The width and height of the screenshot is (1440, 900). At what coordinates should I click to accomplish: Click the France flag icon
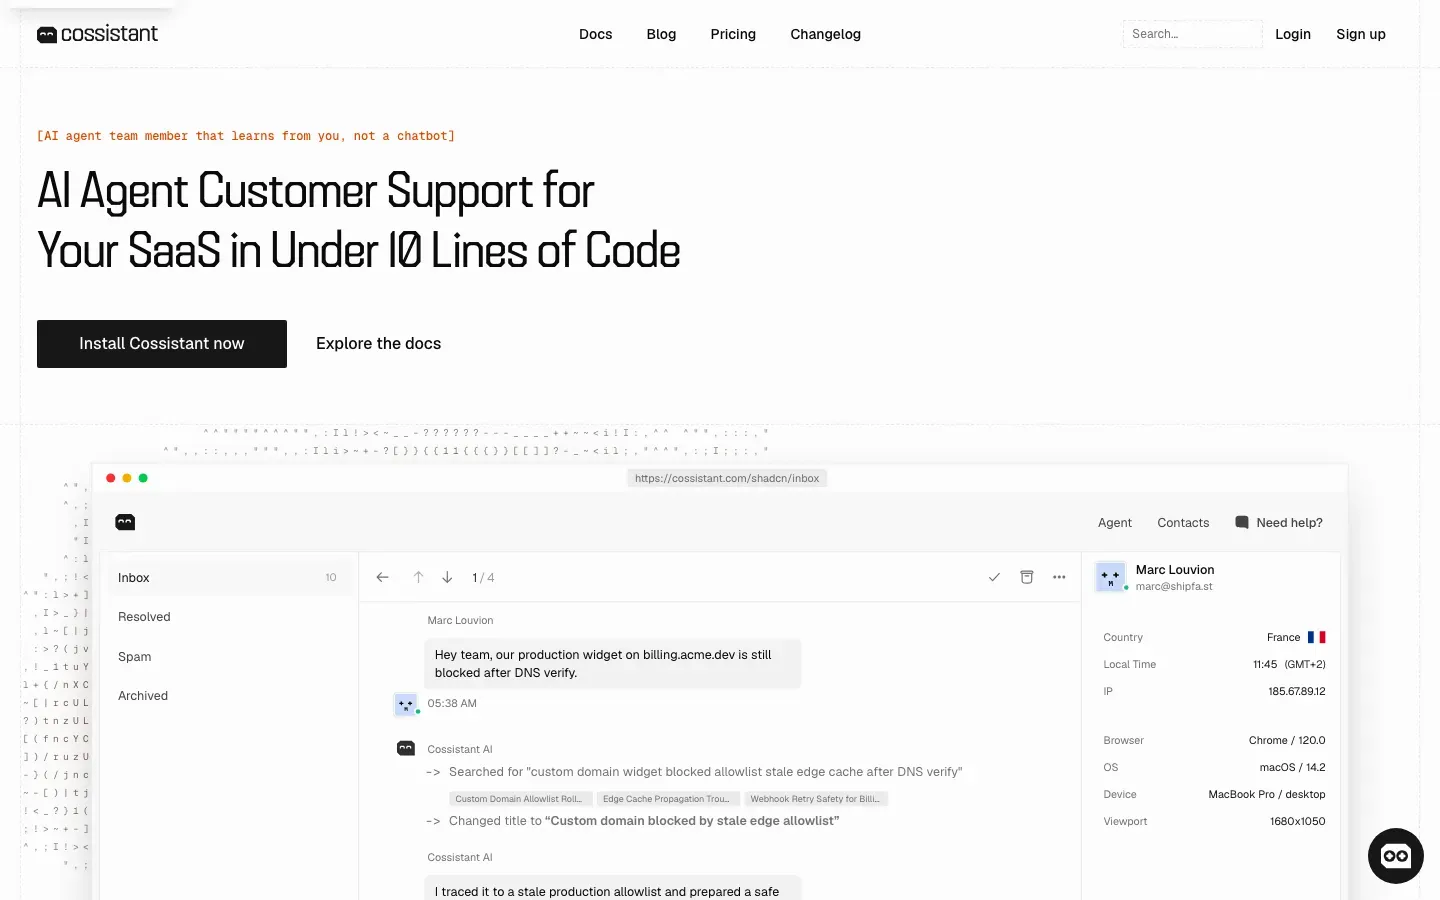pyautogui.click(x=1316, y=637)
